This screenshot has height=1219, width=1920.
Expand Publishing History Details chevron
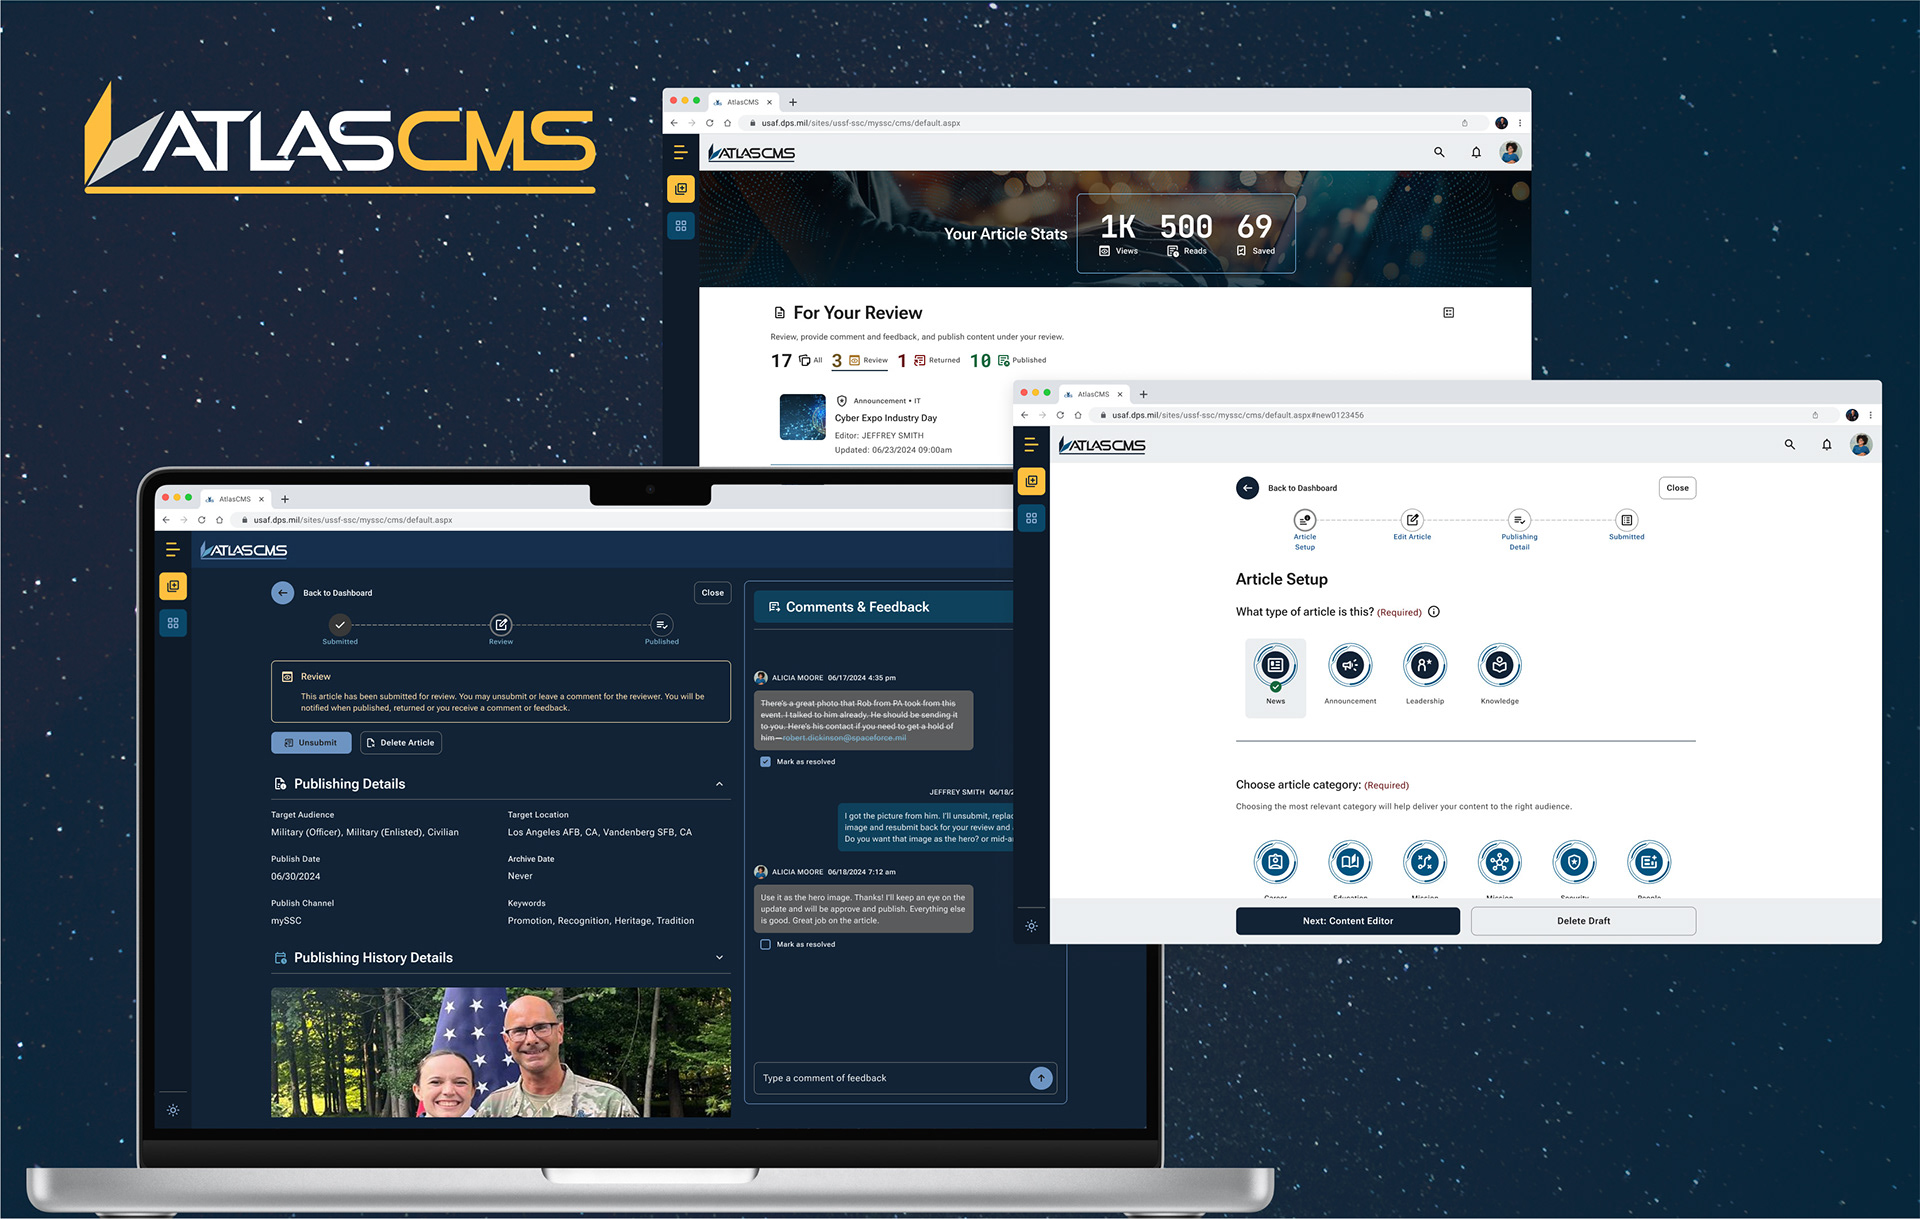pyautogui.click(x=719, y=958)
